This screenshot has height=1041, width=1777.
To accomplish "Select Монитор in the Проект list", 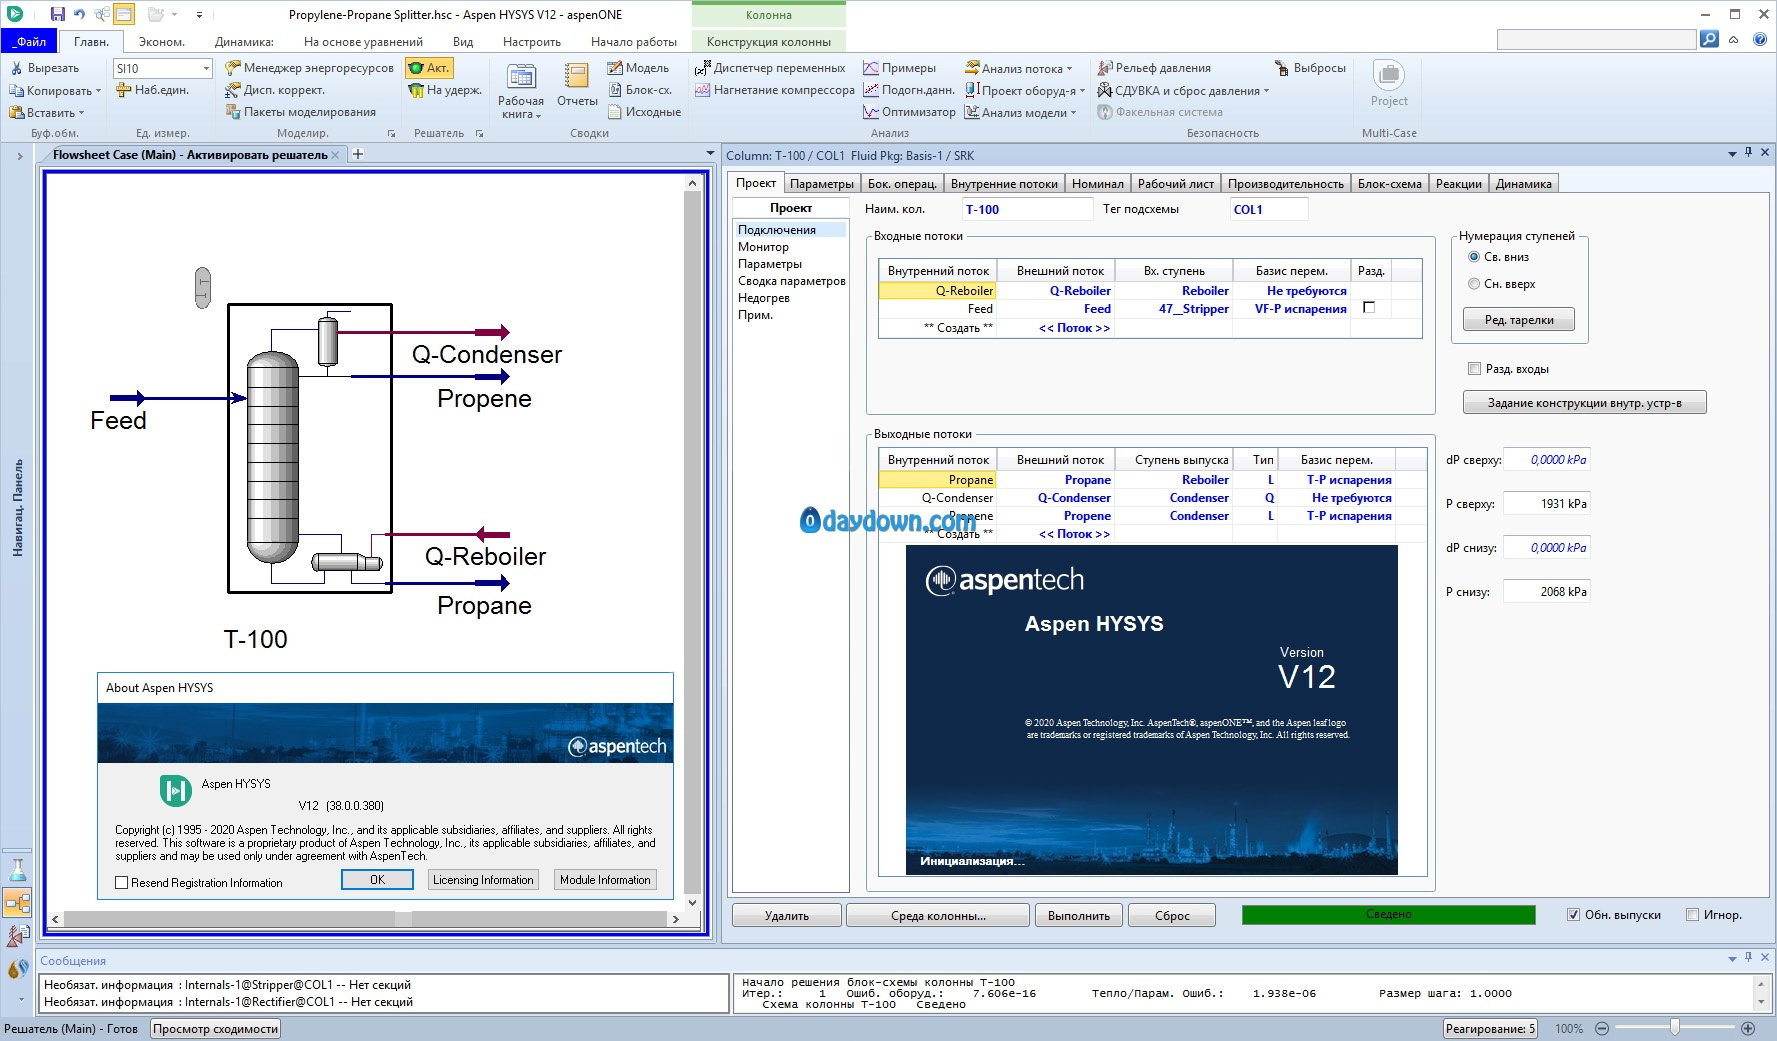I will tap(763, 247).
